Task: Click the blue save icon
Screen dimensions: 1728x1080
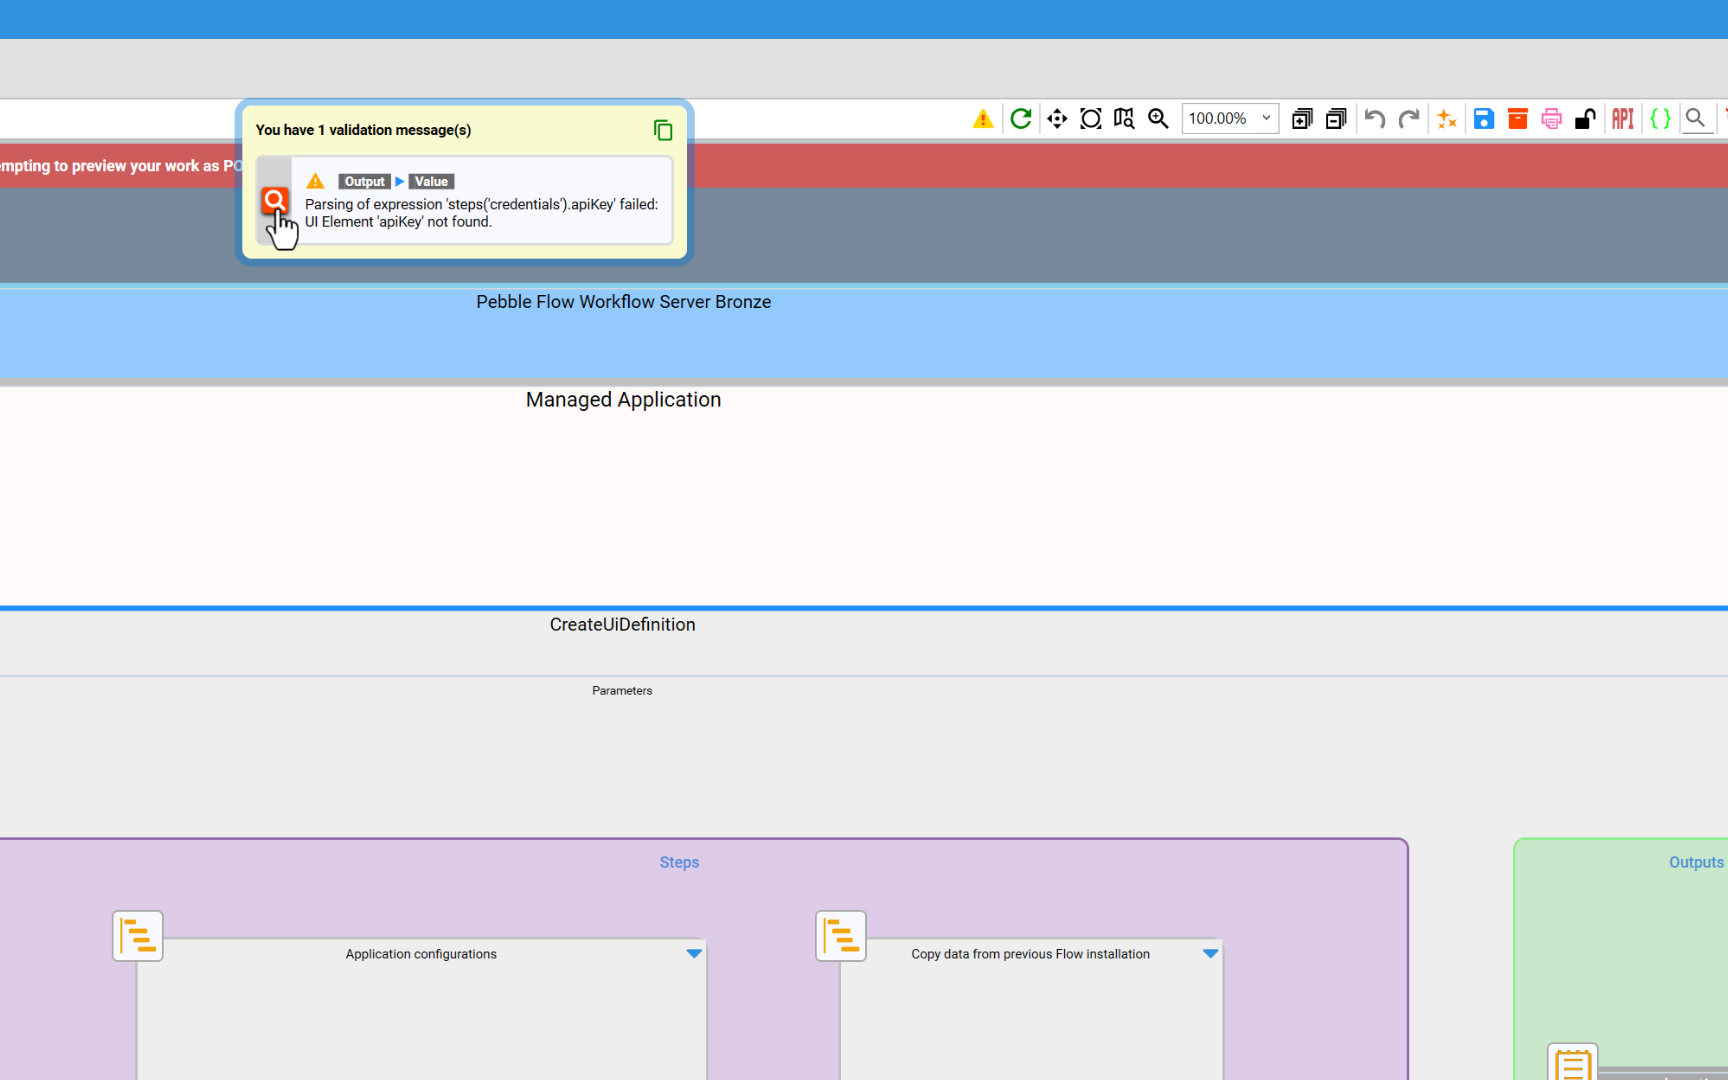Action: (1484, 119)
